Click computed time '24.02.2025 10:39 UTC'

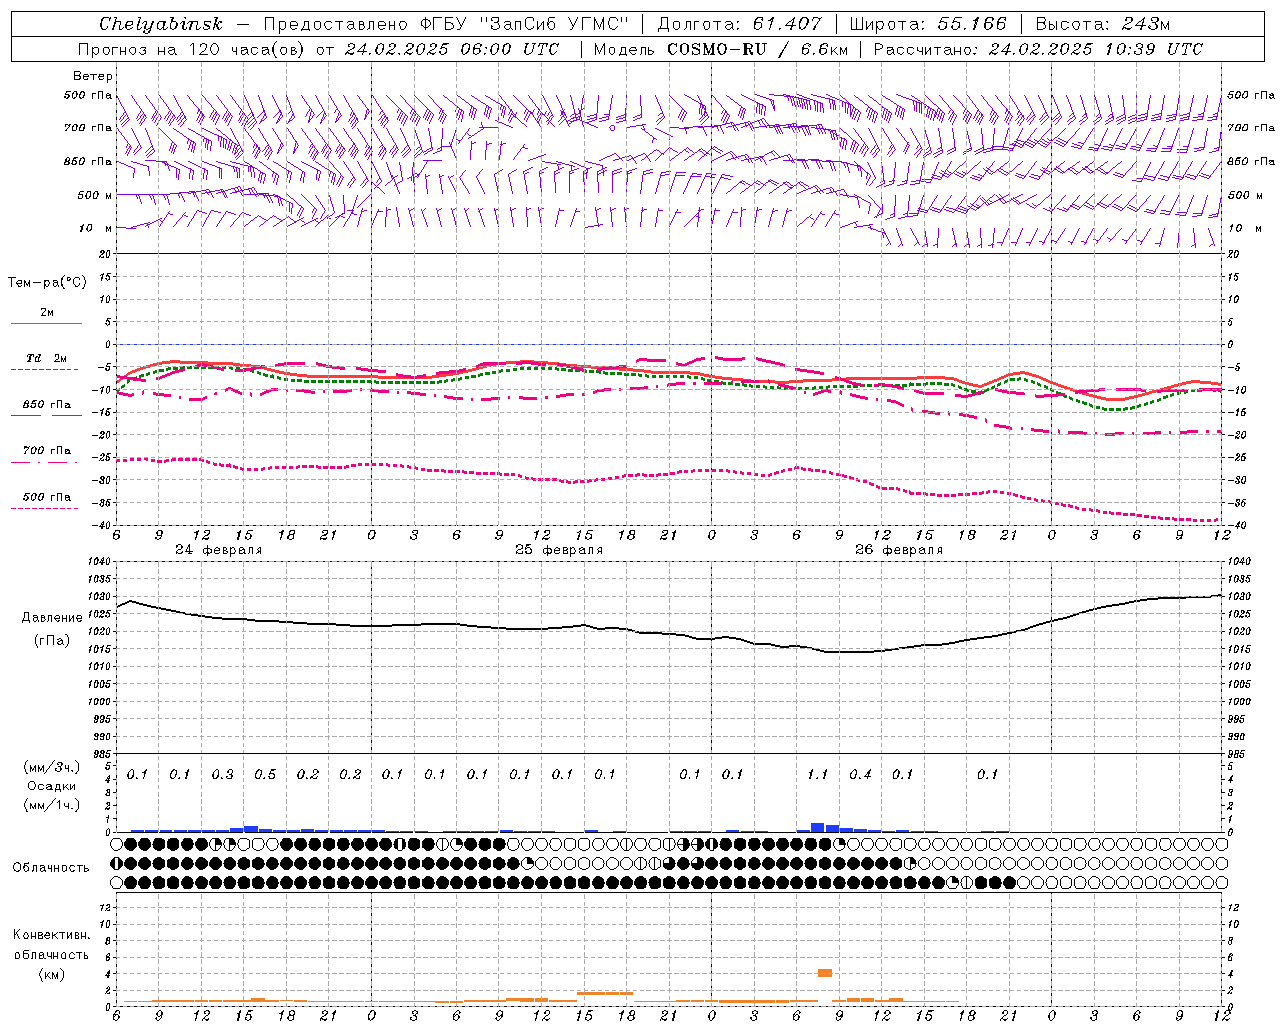(x=1095, y=49)
